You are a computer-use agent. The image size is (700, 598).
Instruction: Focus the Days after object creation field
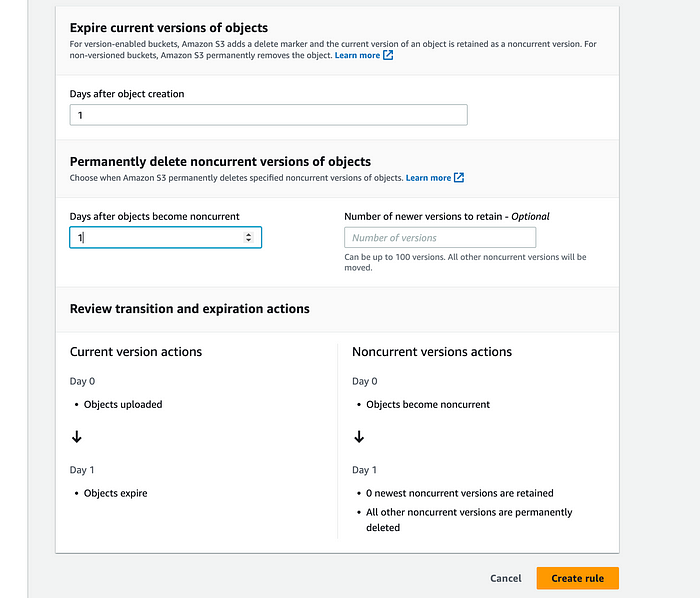tap(268, 115)
